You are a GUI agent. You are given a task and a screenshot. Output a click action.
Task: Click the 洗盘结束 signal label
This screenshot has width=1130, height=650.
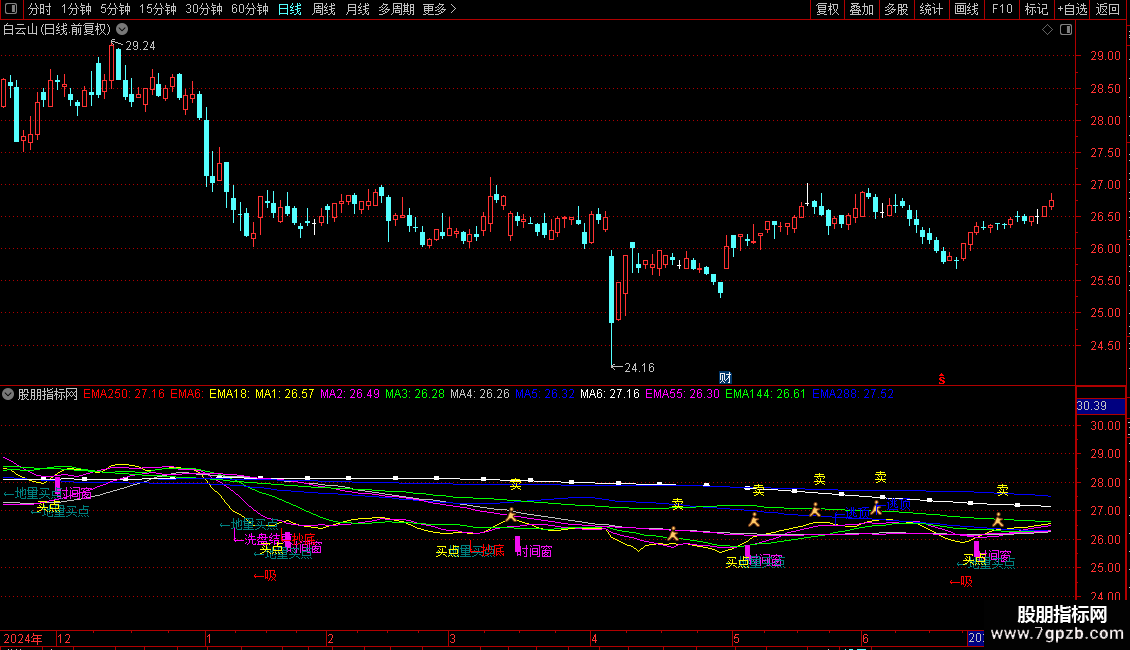(268, 538)
